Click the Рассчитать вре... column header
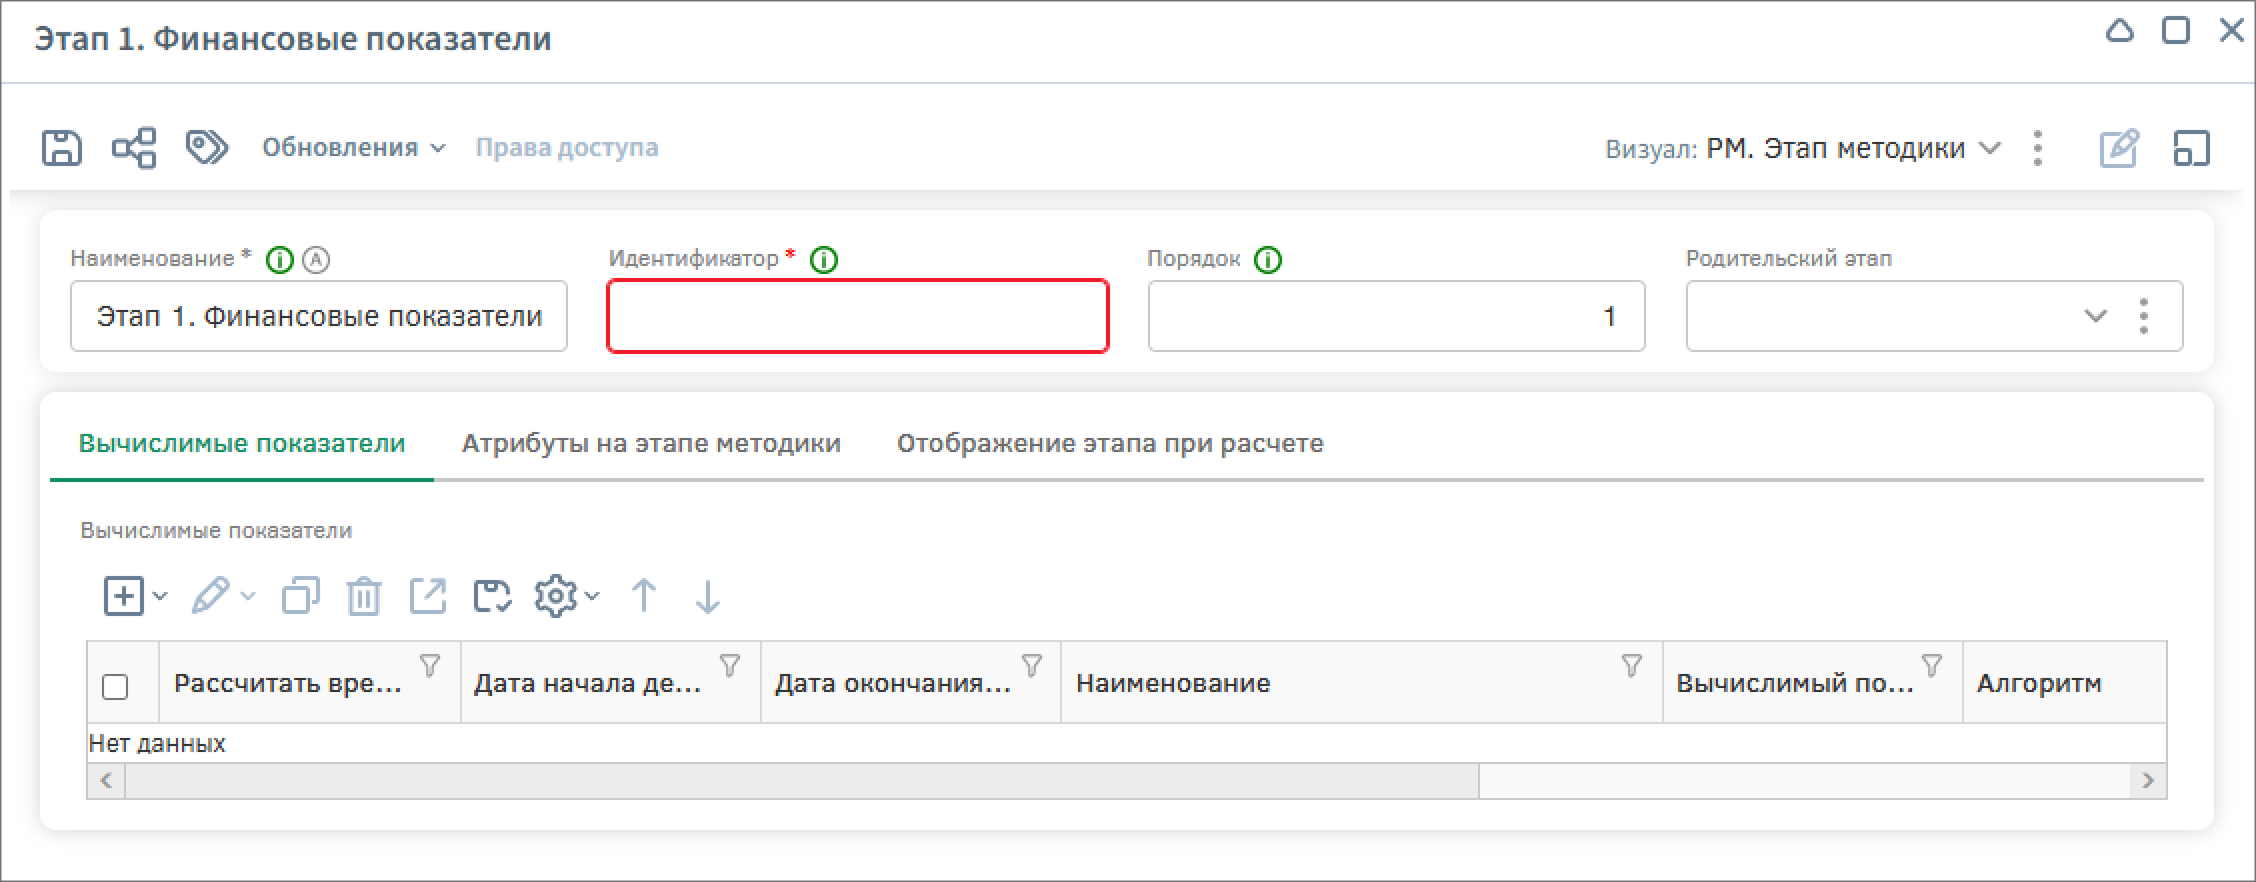 click(288, 684)
